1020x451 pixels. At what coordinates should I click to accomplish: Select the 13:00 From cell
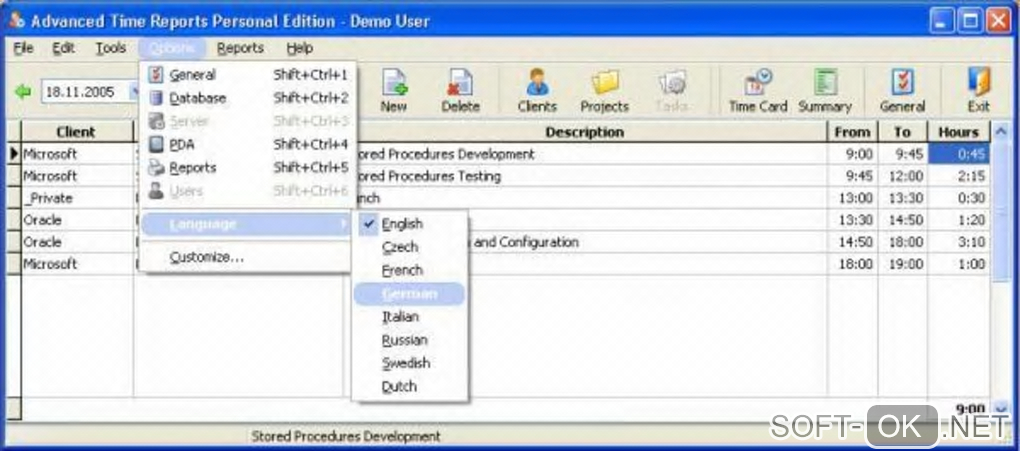[852, 198]
